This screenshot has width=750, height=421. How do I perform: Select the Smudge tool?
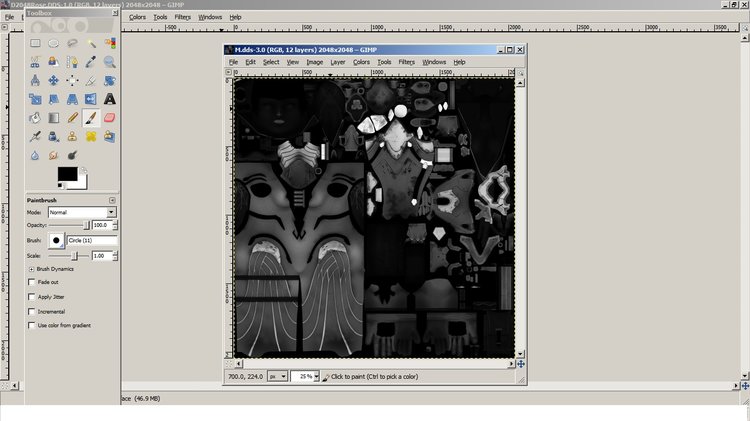coord(54,155)
